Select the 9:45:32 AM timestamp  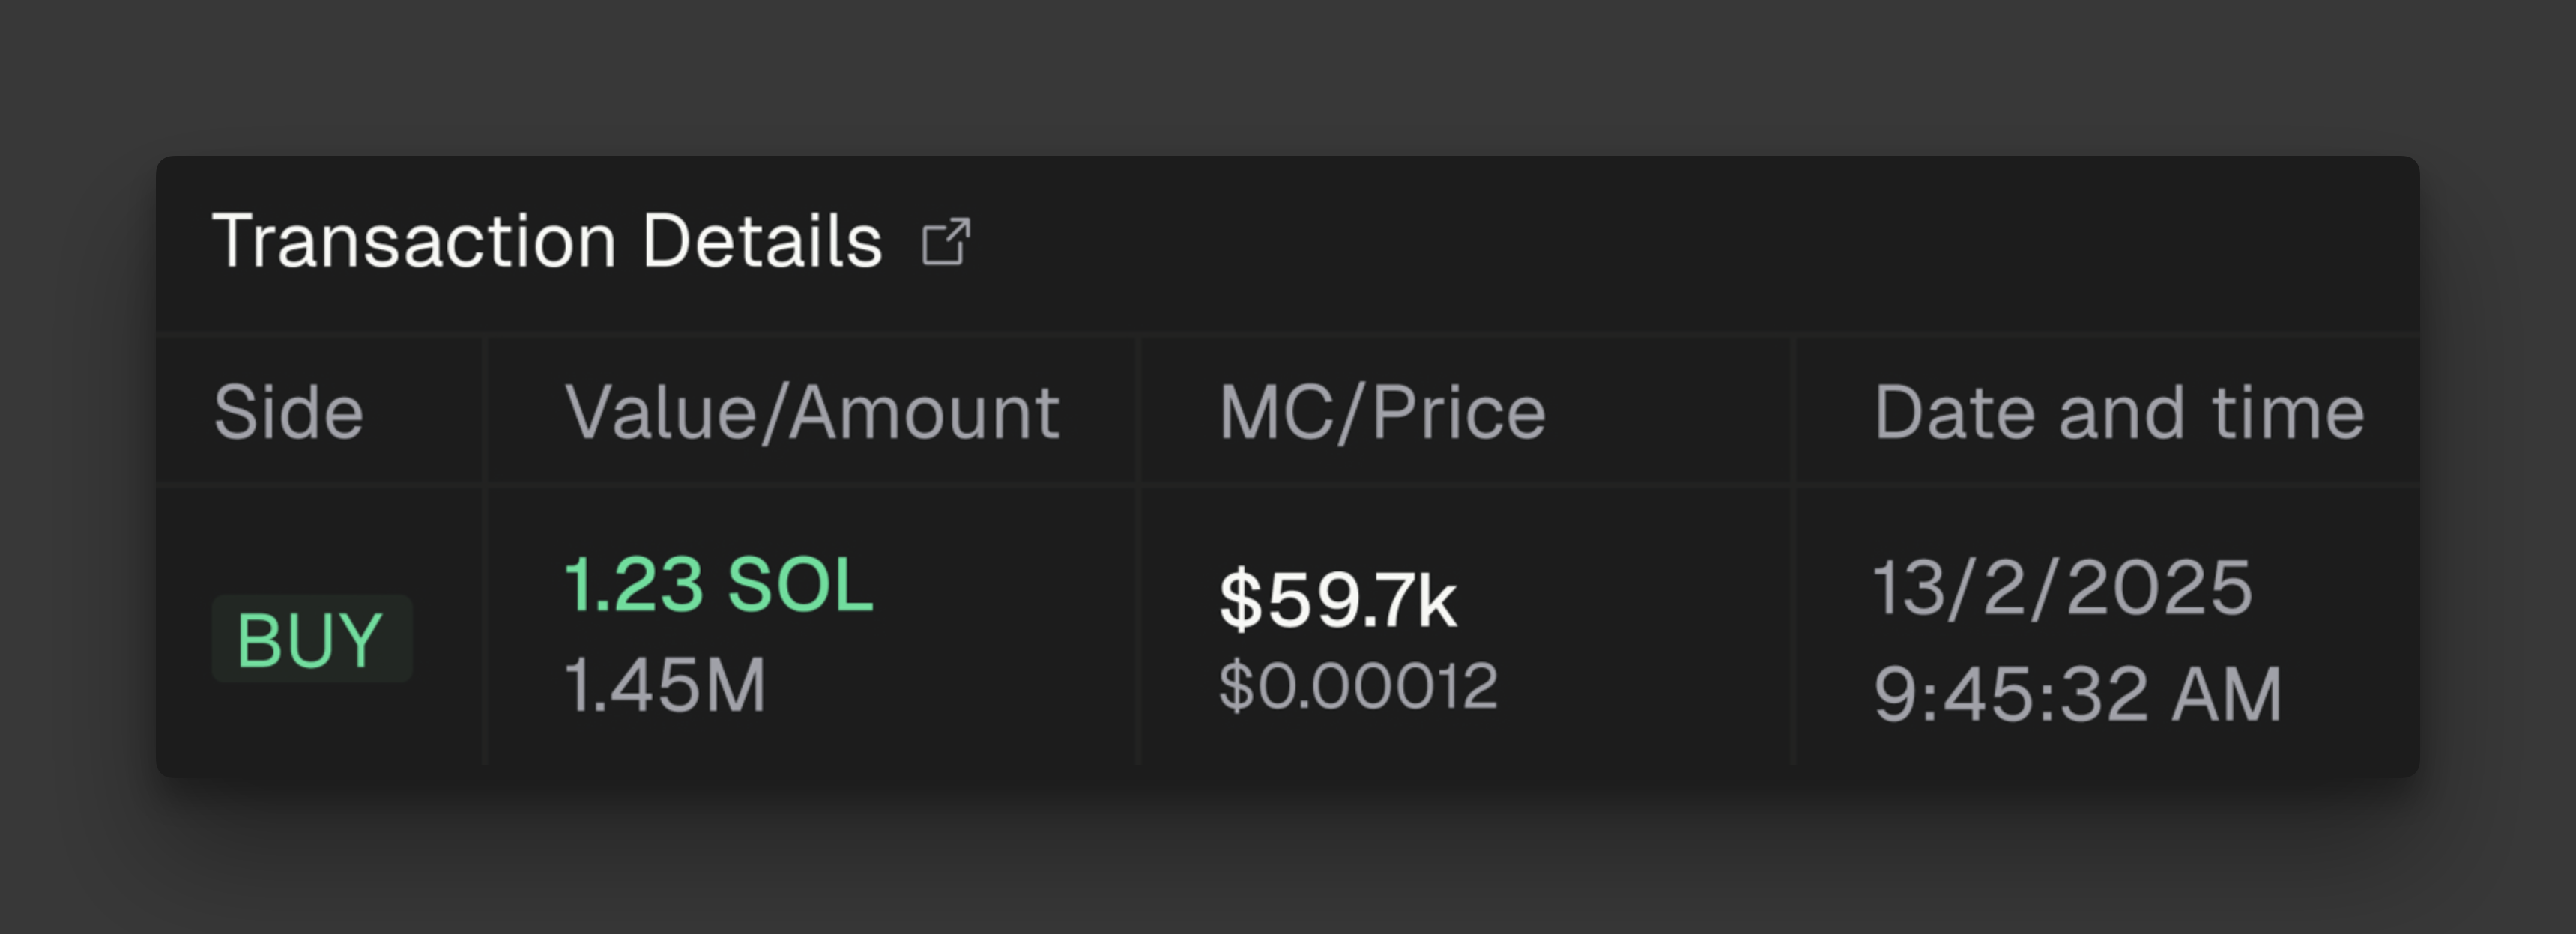coord(2077,694)
